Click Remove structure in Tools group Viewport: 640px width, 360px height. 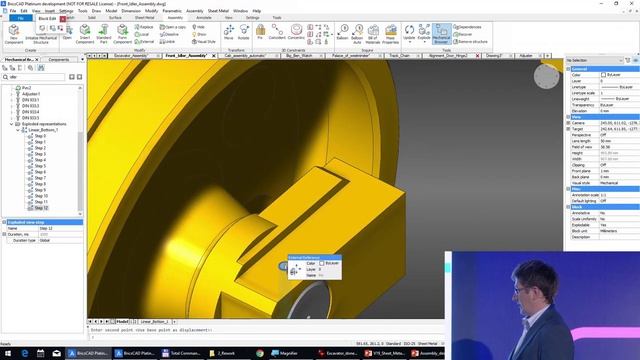coord(470,42)
